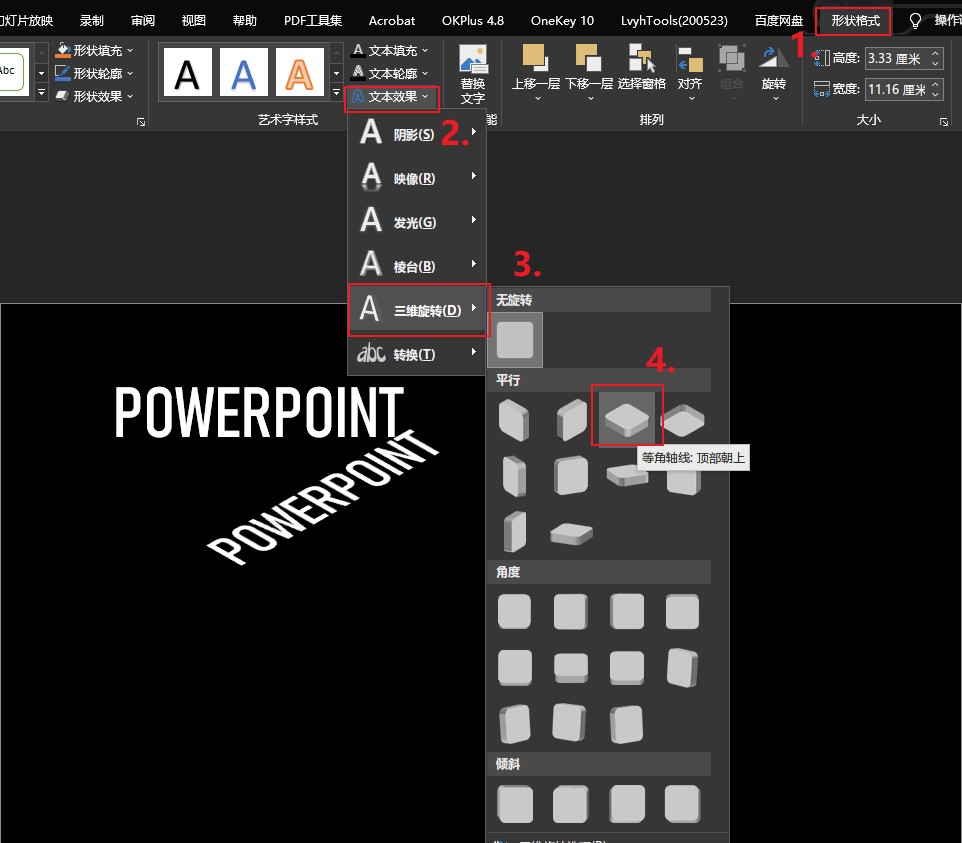Apply the perspective below preset under 角度

pos(682,612)
